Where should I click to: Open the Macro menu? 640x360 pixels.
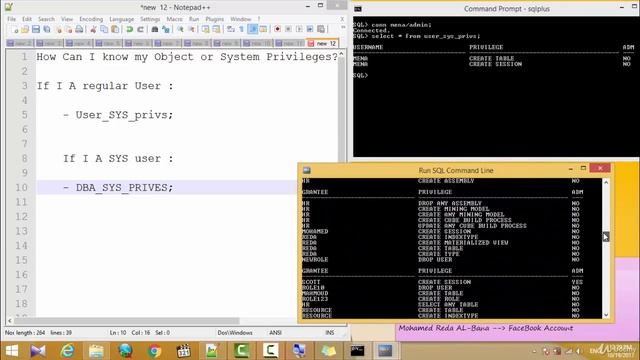(174, 19)
